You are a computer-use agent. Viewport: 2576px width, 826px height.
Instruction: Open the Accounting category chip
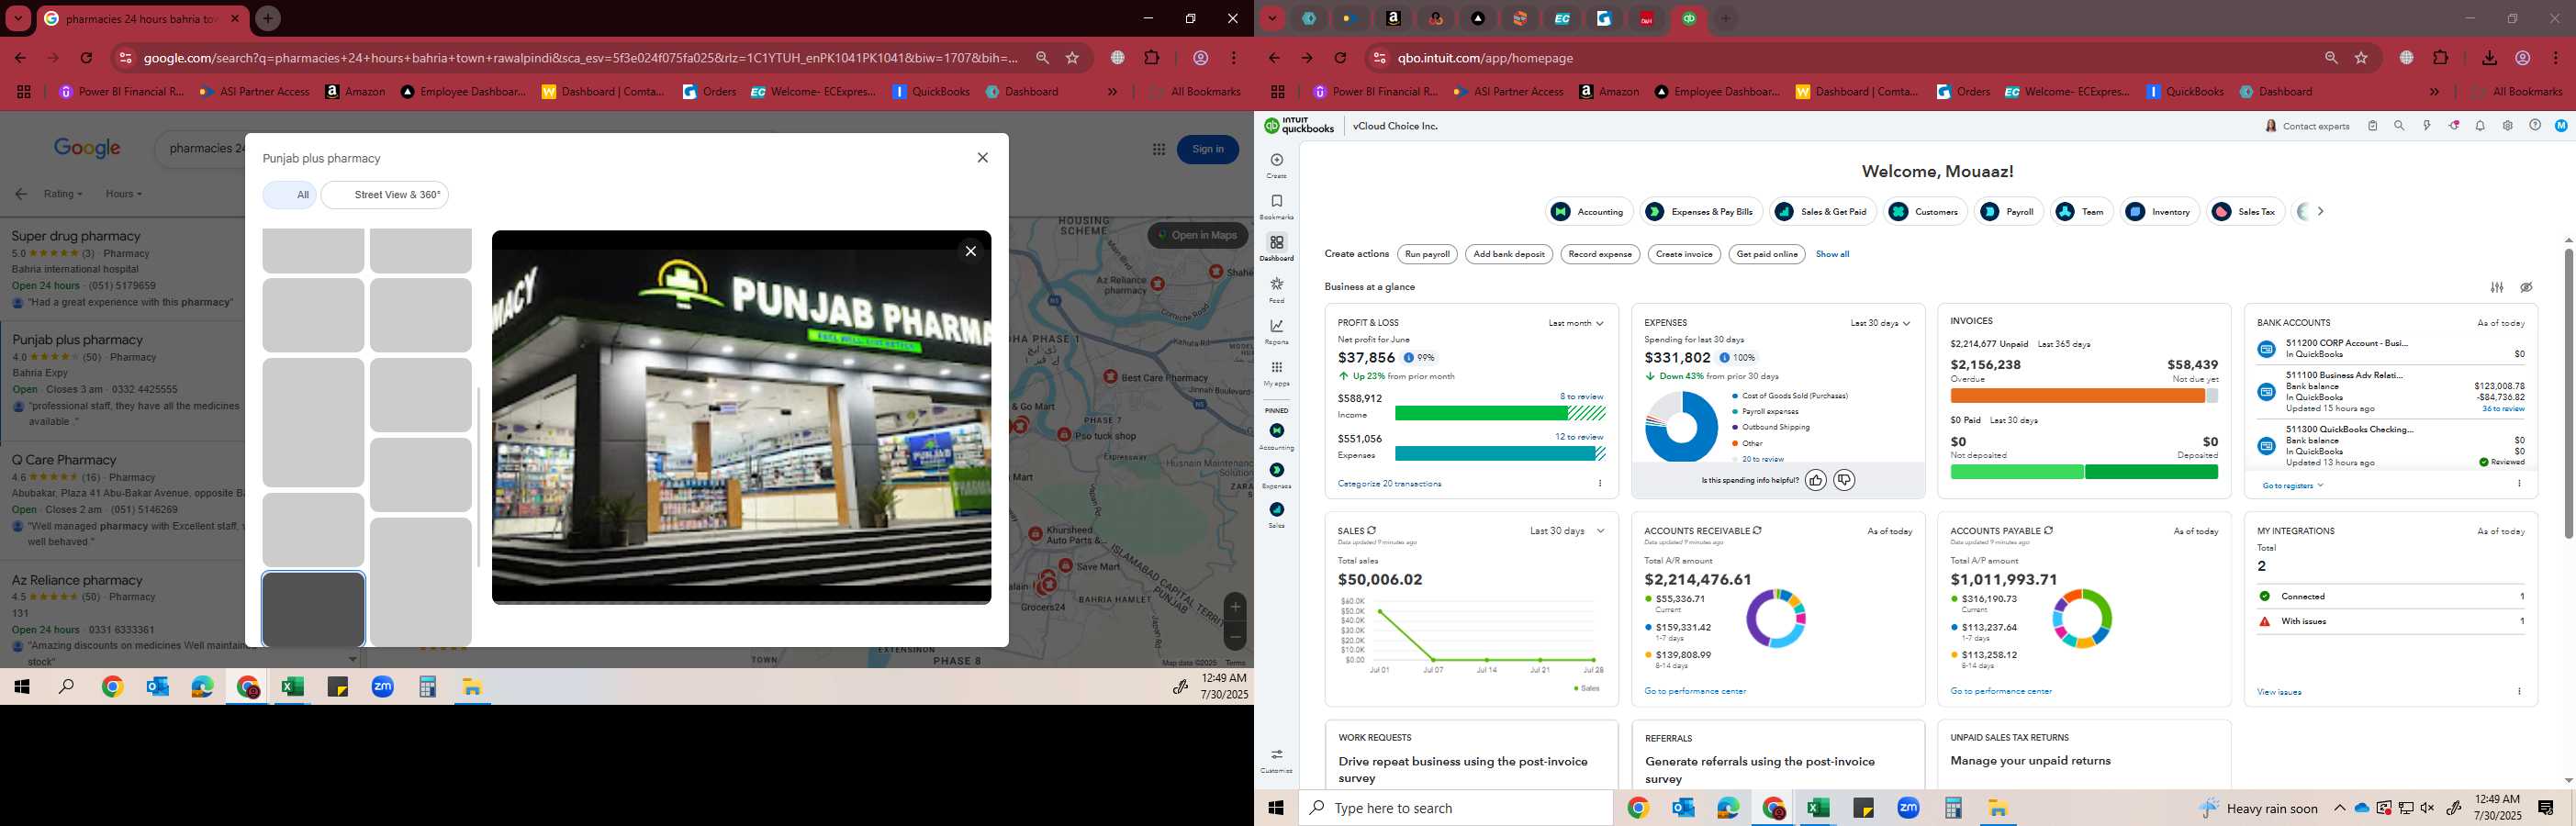click(x=1589, y=211)
